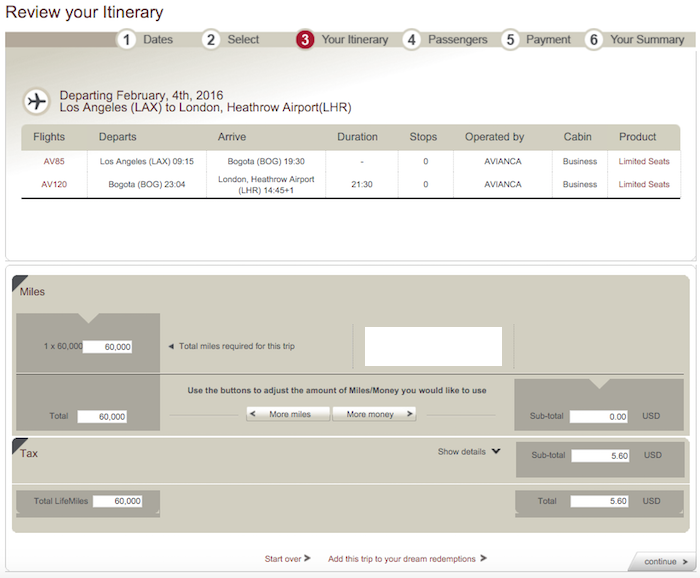Open the Select step label

(x=243, y=39)
